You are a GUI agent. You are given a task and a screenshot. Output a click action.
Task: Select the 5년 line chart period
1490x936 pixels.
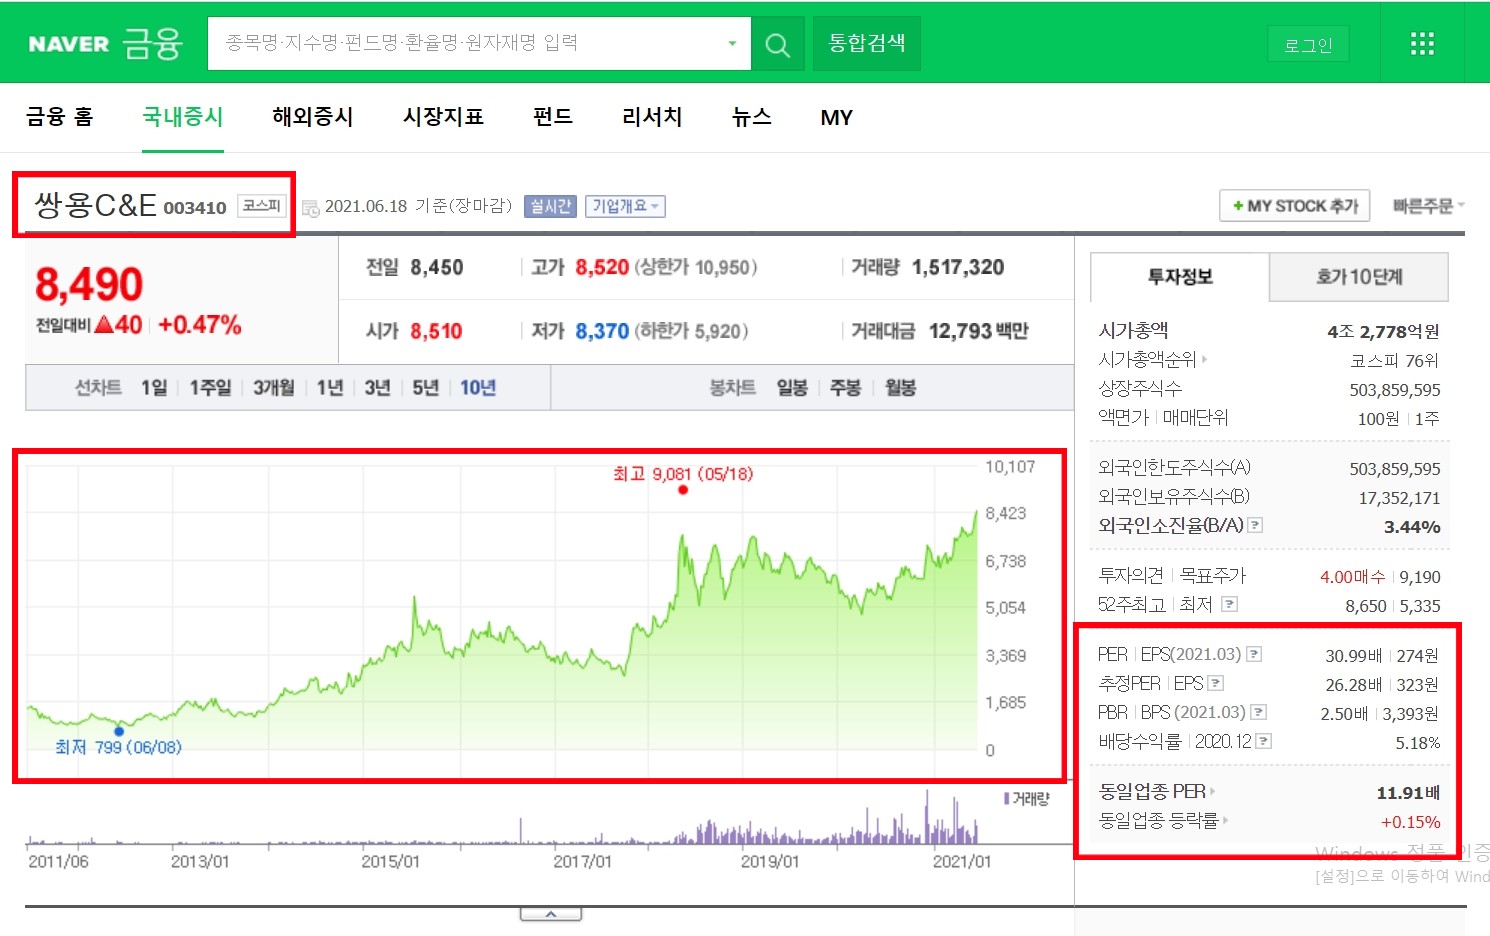(x=426, y=388)
